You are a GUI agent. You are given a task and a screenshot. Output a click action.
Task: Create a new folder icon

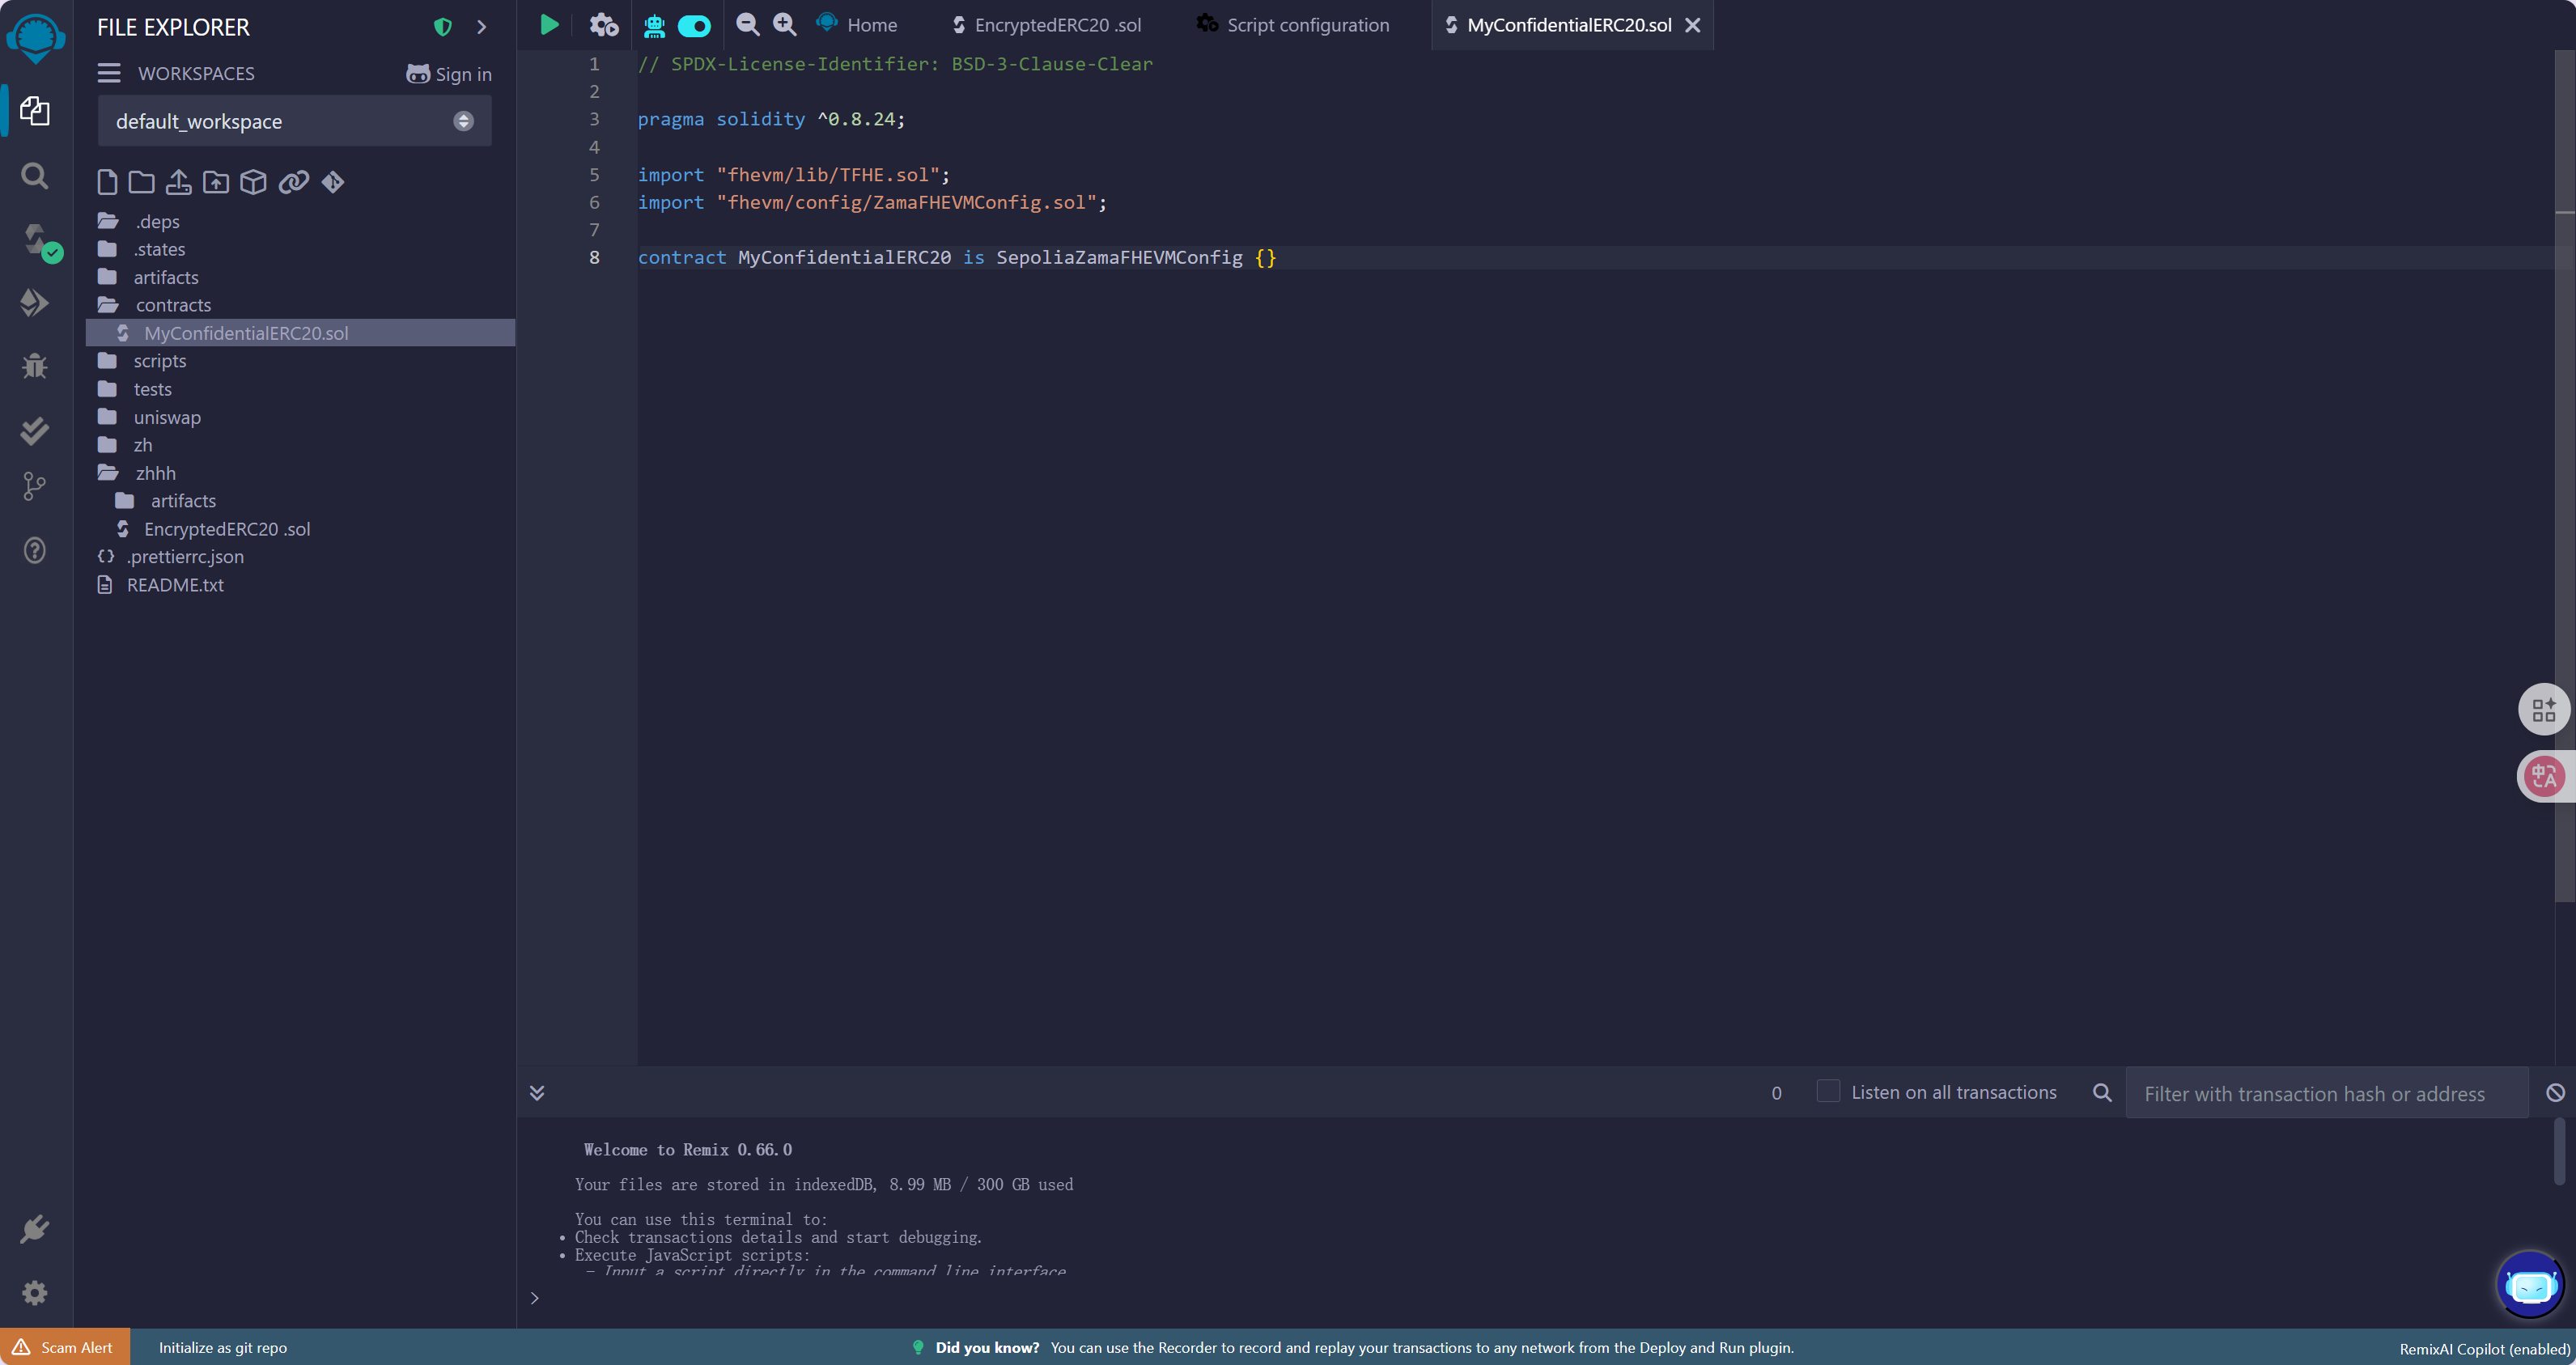142,181
